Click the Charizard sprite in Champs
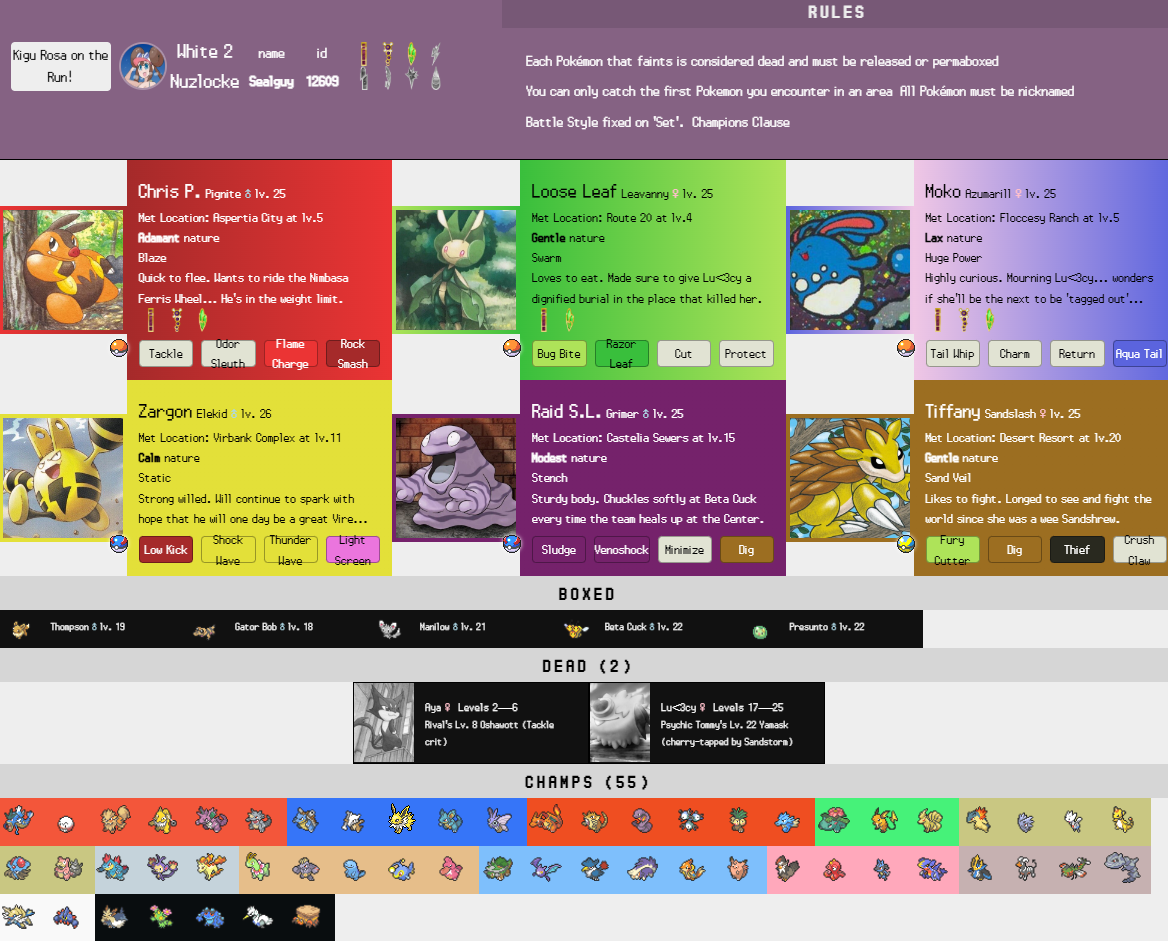Viewport: 1168px width, 941px height. coord(546,819)
